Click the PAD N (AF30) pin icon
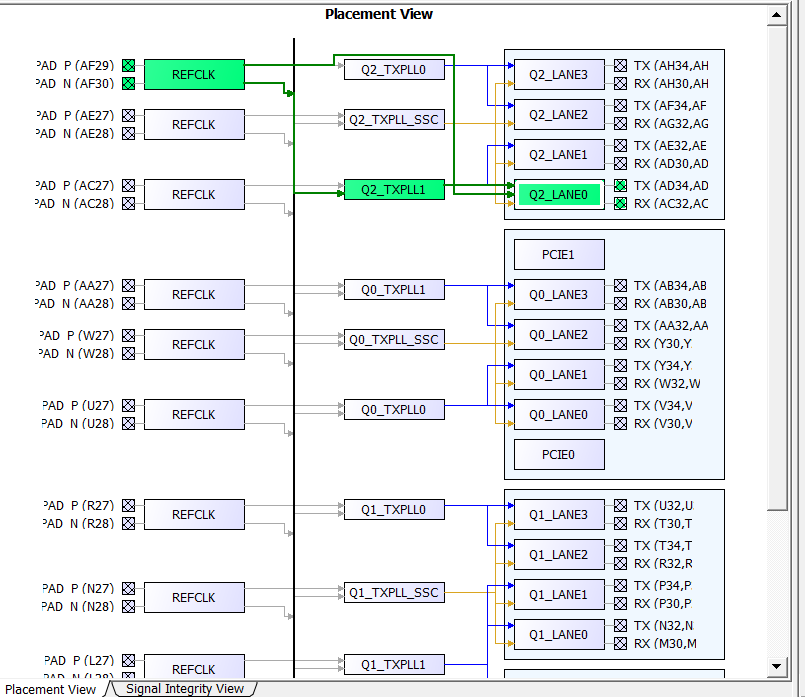Screen dimensions: 805x697 128,84
